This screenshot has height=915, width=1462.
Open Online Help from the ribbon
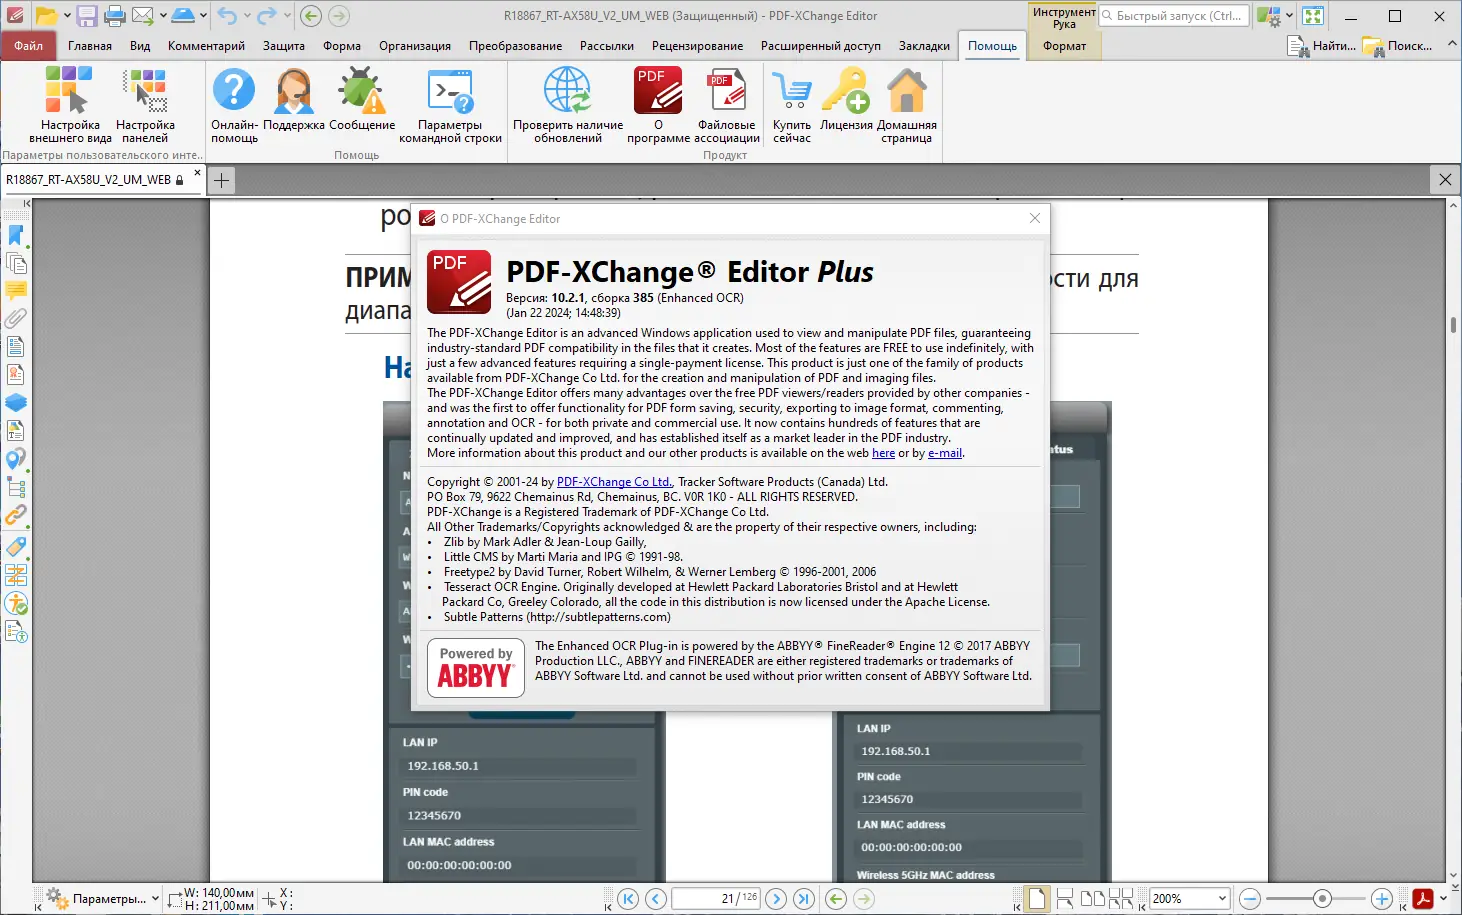234,105
